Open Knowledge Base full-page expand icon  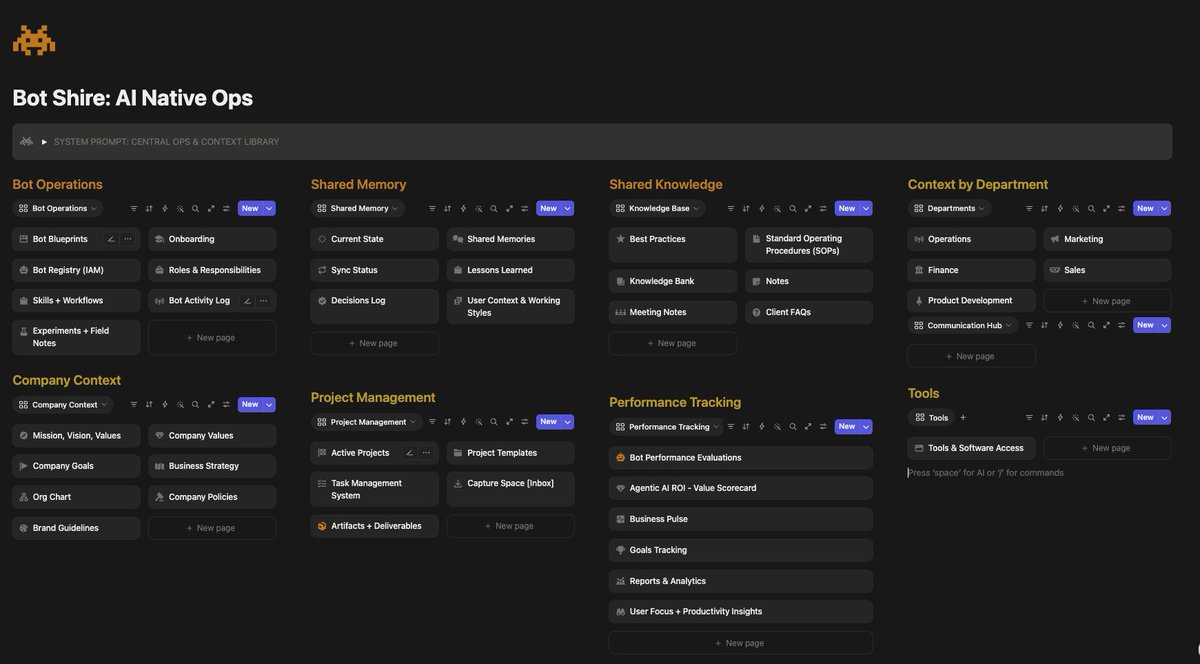[808, 209]
